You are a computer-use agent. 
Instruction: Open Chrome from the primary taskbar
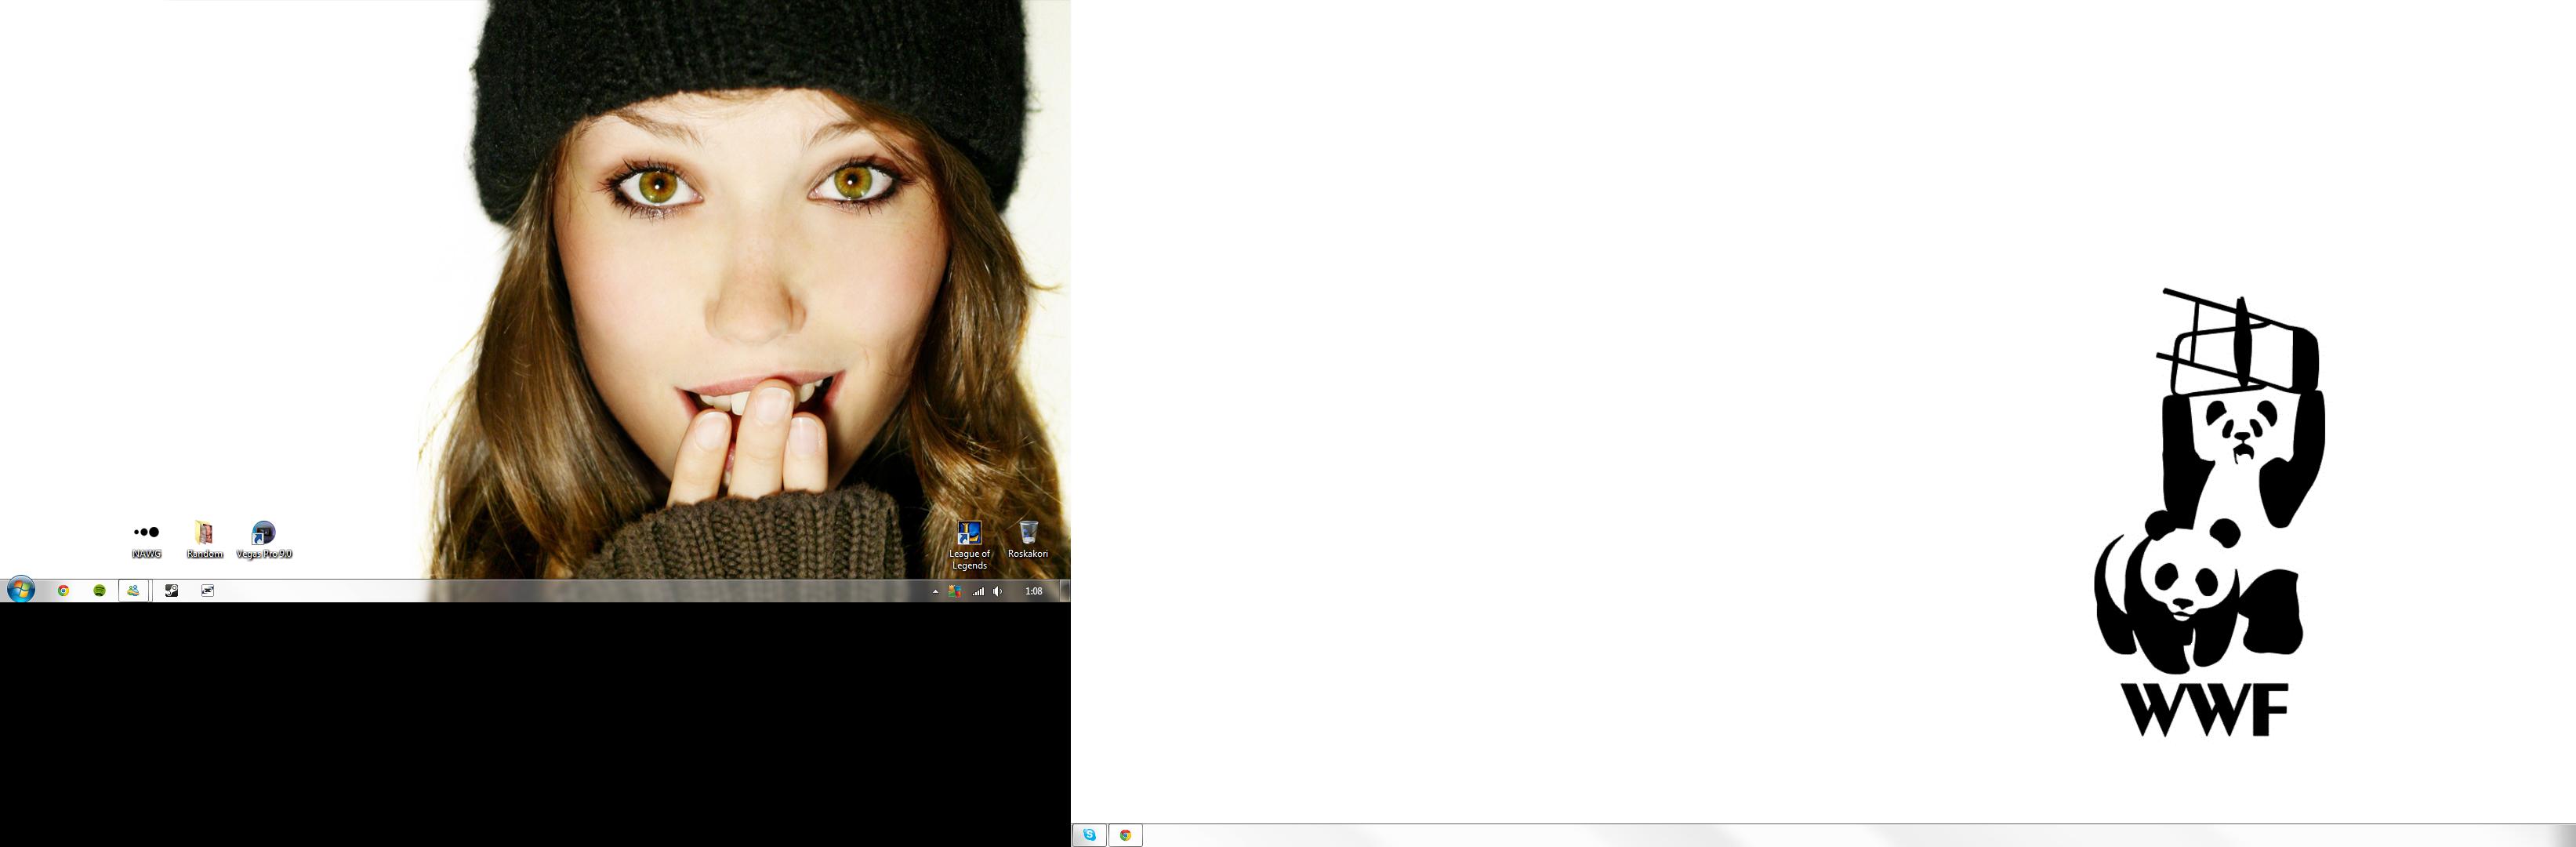(63, 591)
